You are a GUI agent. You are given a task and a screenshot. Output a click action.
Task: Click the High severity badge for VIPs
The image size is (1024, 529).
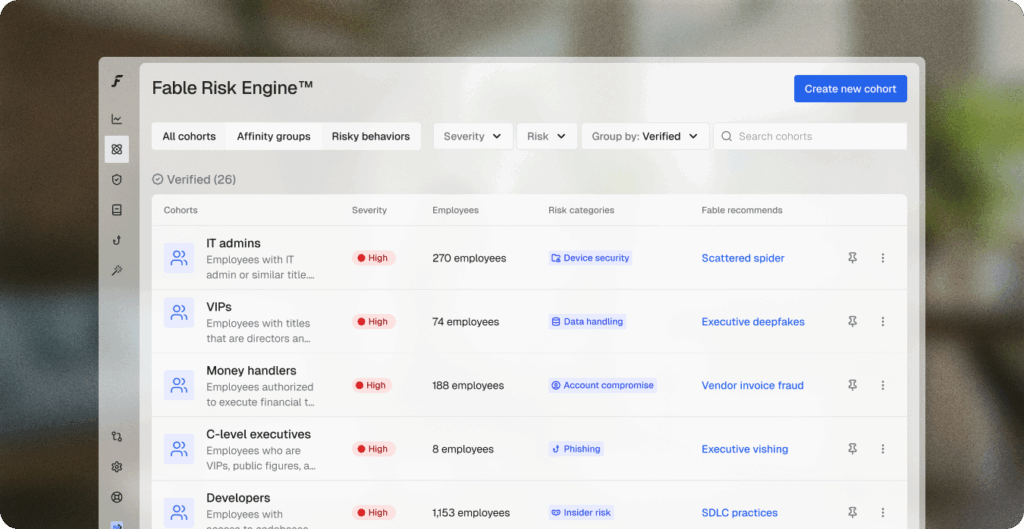(374, 321)
